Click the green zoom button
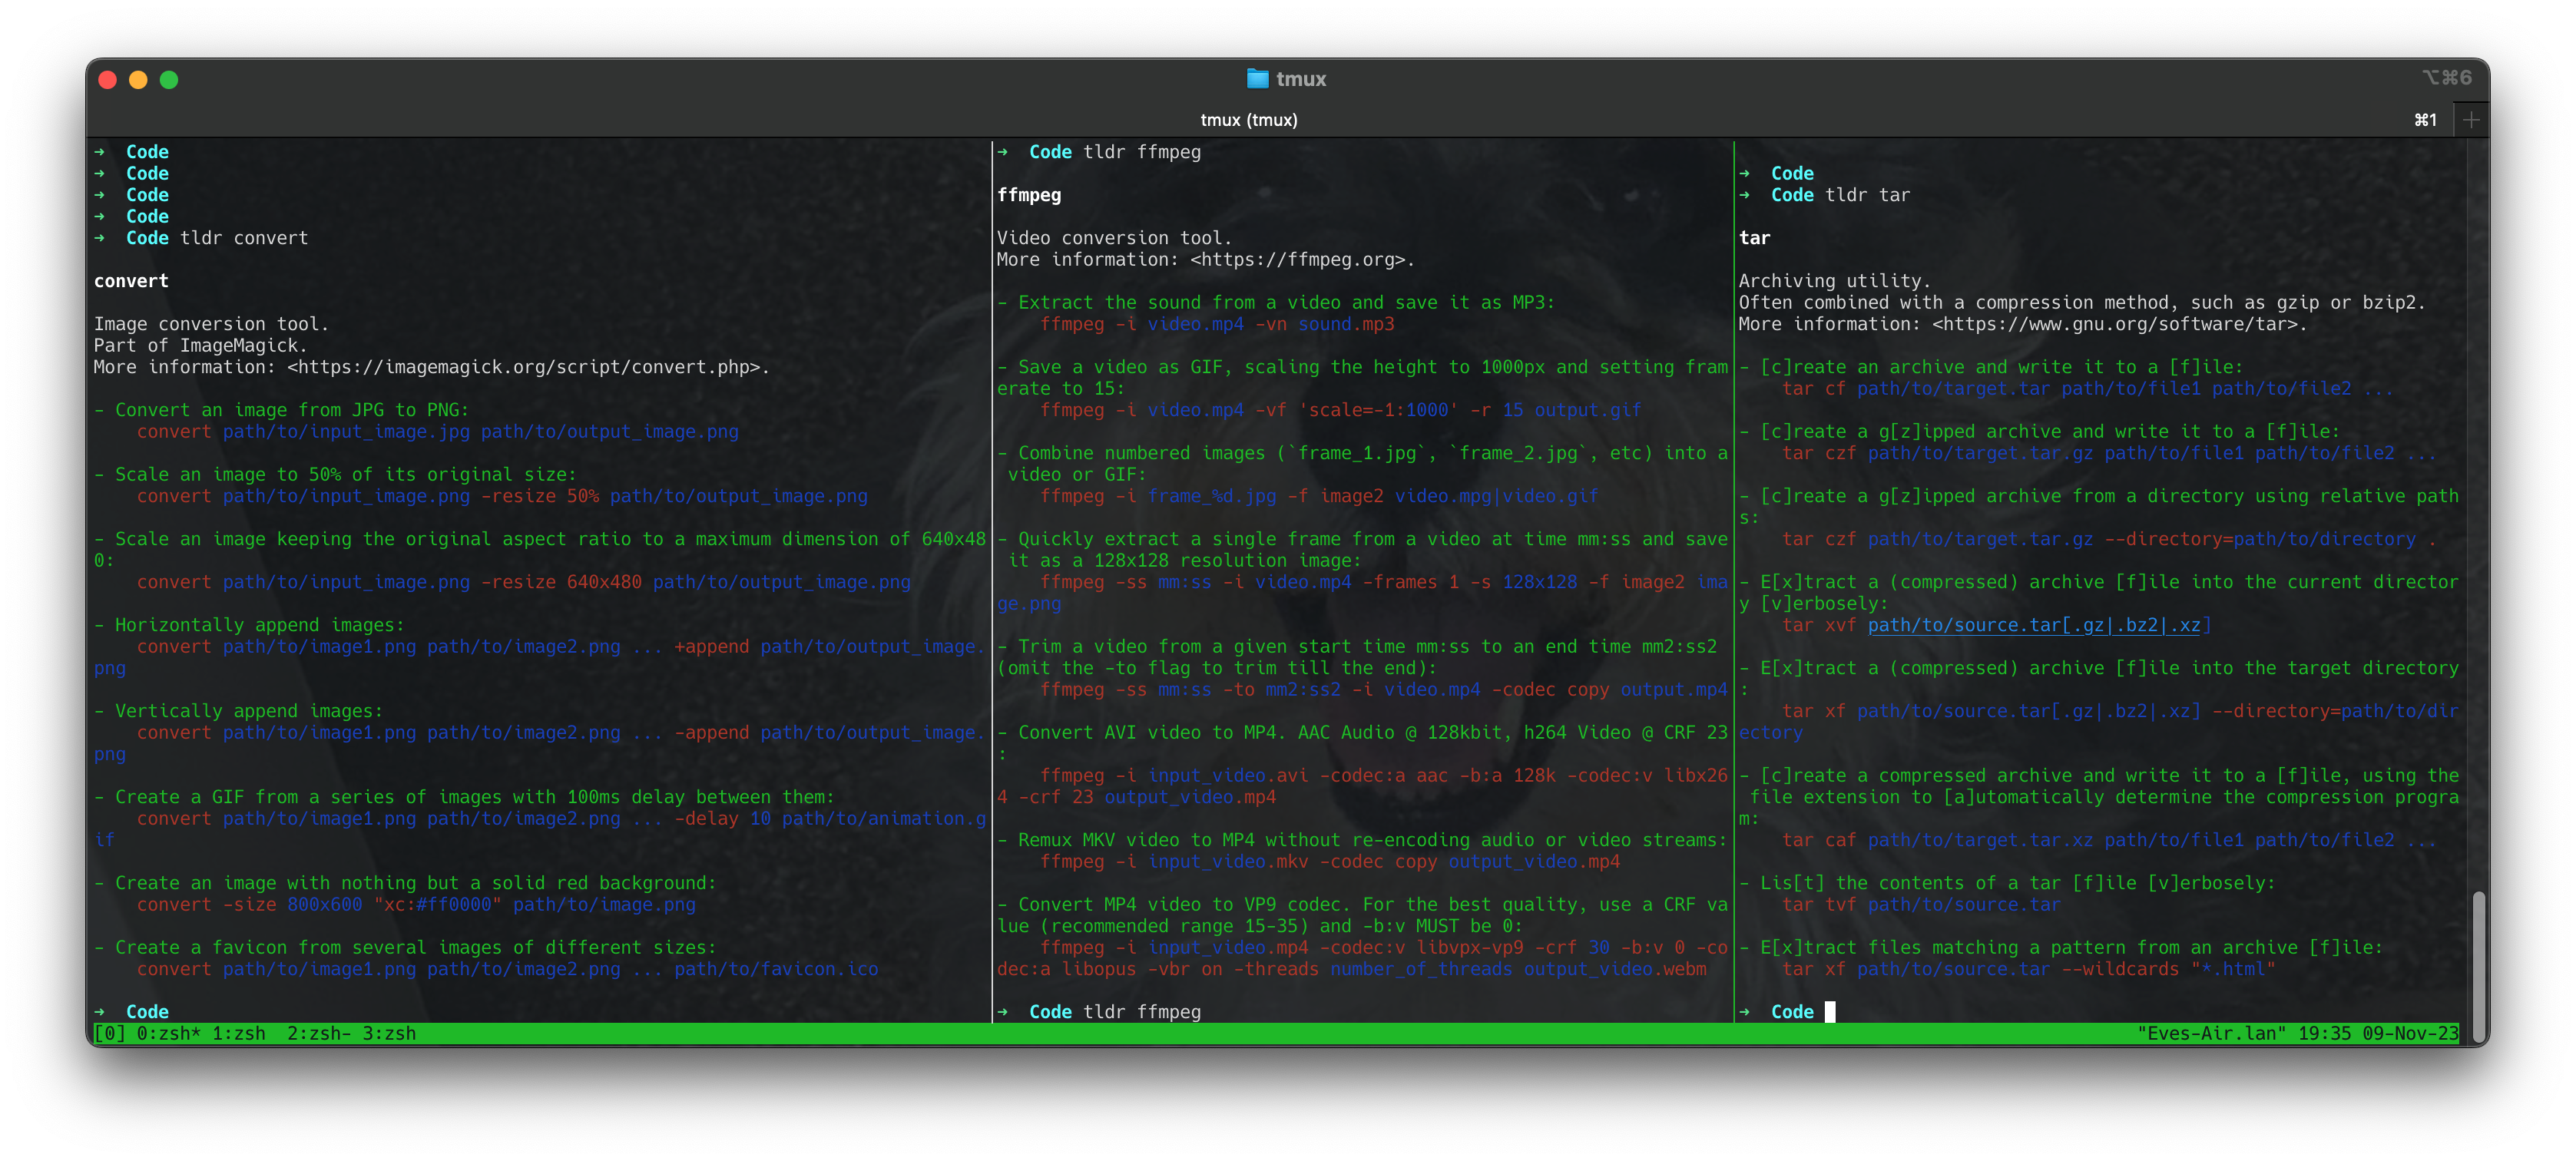This screenshot has height=1161, width=2576. (170, 80)
